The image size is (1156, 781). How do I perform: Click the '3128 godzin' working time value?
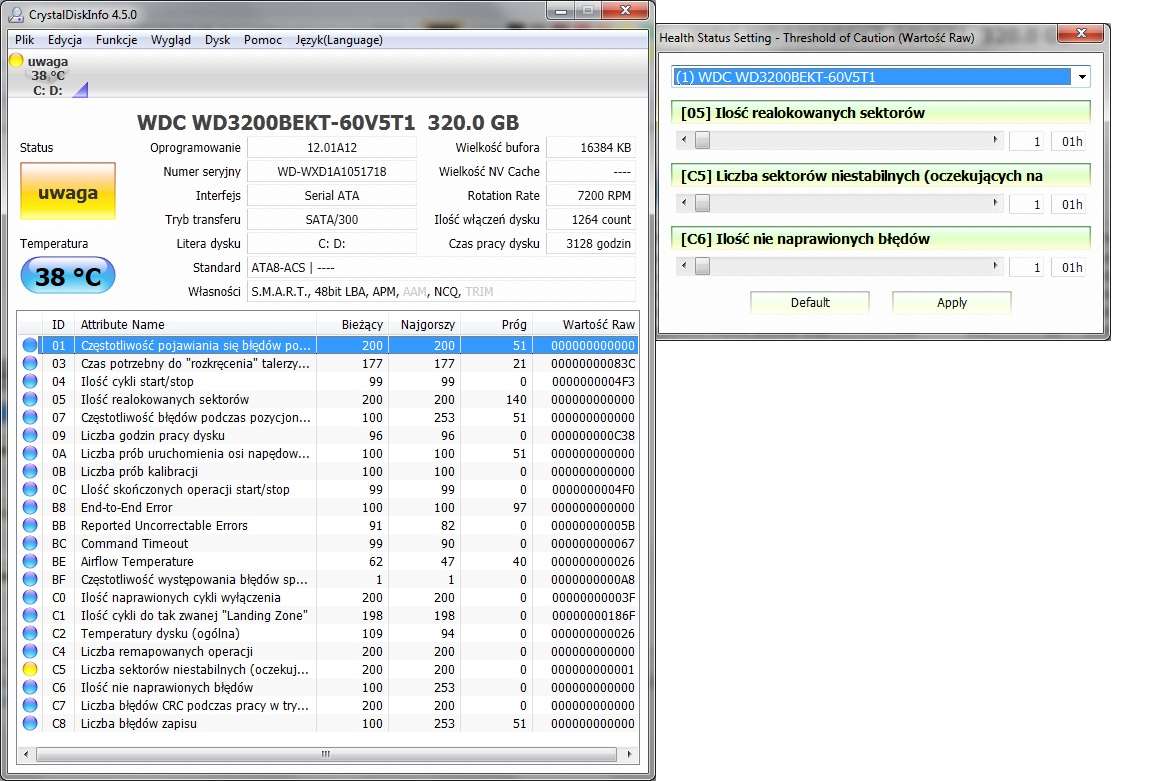tap(591, 243)
